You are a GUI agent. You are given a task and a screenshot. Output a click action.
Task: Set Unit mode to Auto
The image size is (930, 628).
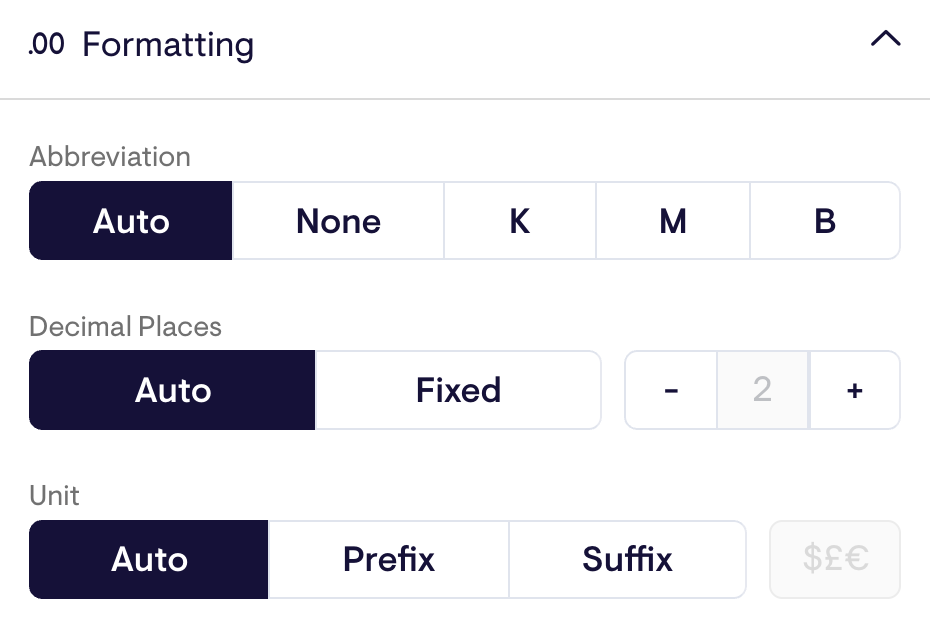[x=148, y=559]
